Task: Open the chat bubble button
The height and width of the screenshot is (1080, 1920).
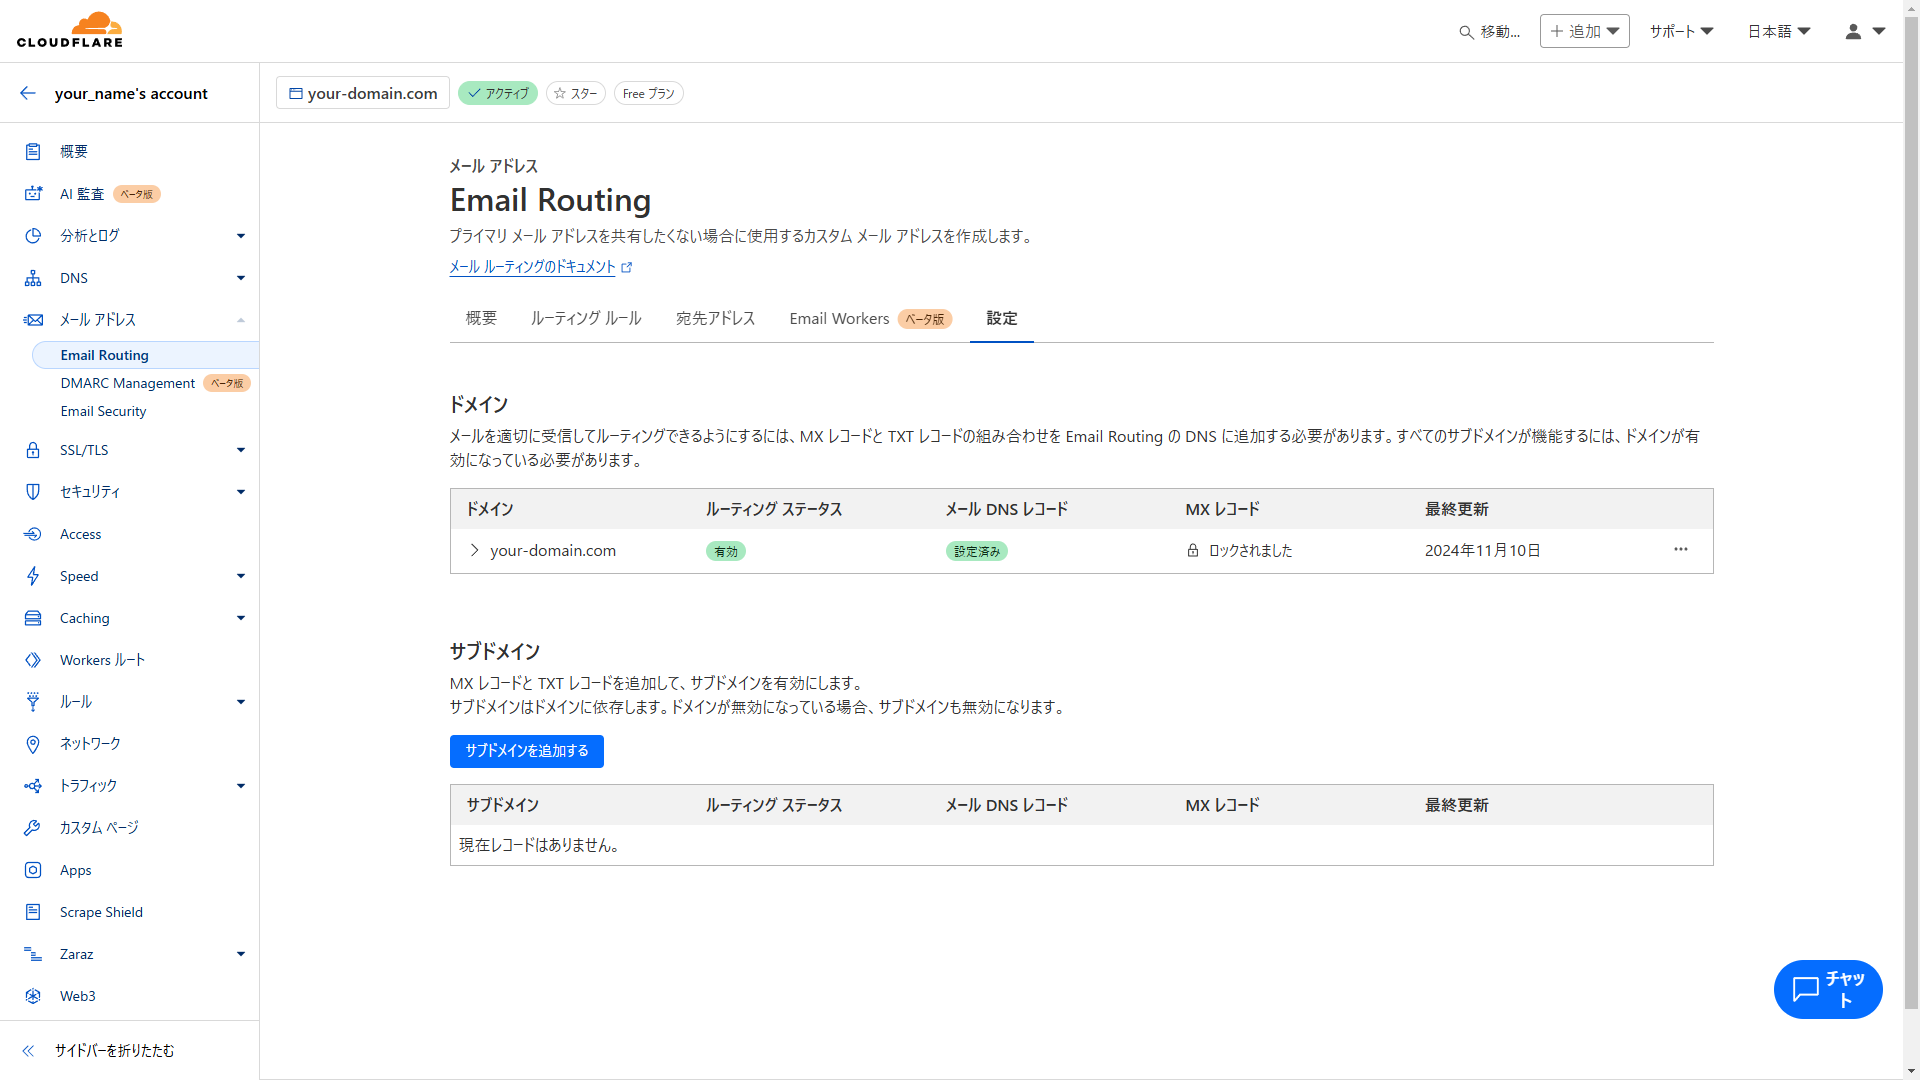Action: coord(1827,989)
